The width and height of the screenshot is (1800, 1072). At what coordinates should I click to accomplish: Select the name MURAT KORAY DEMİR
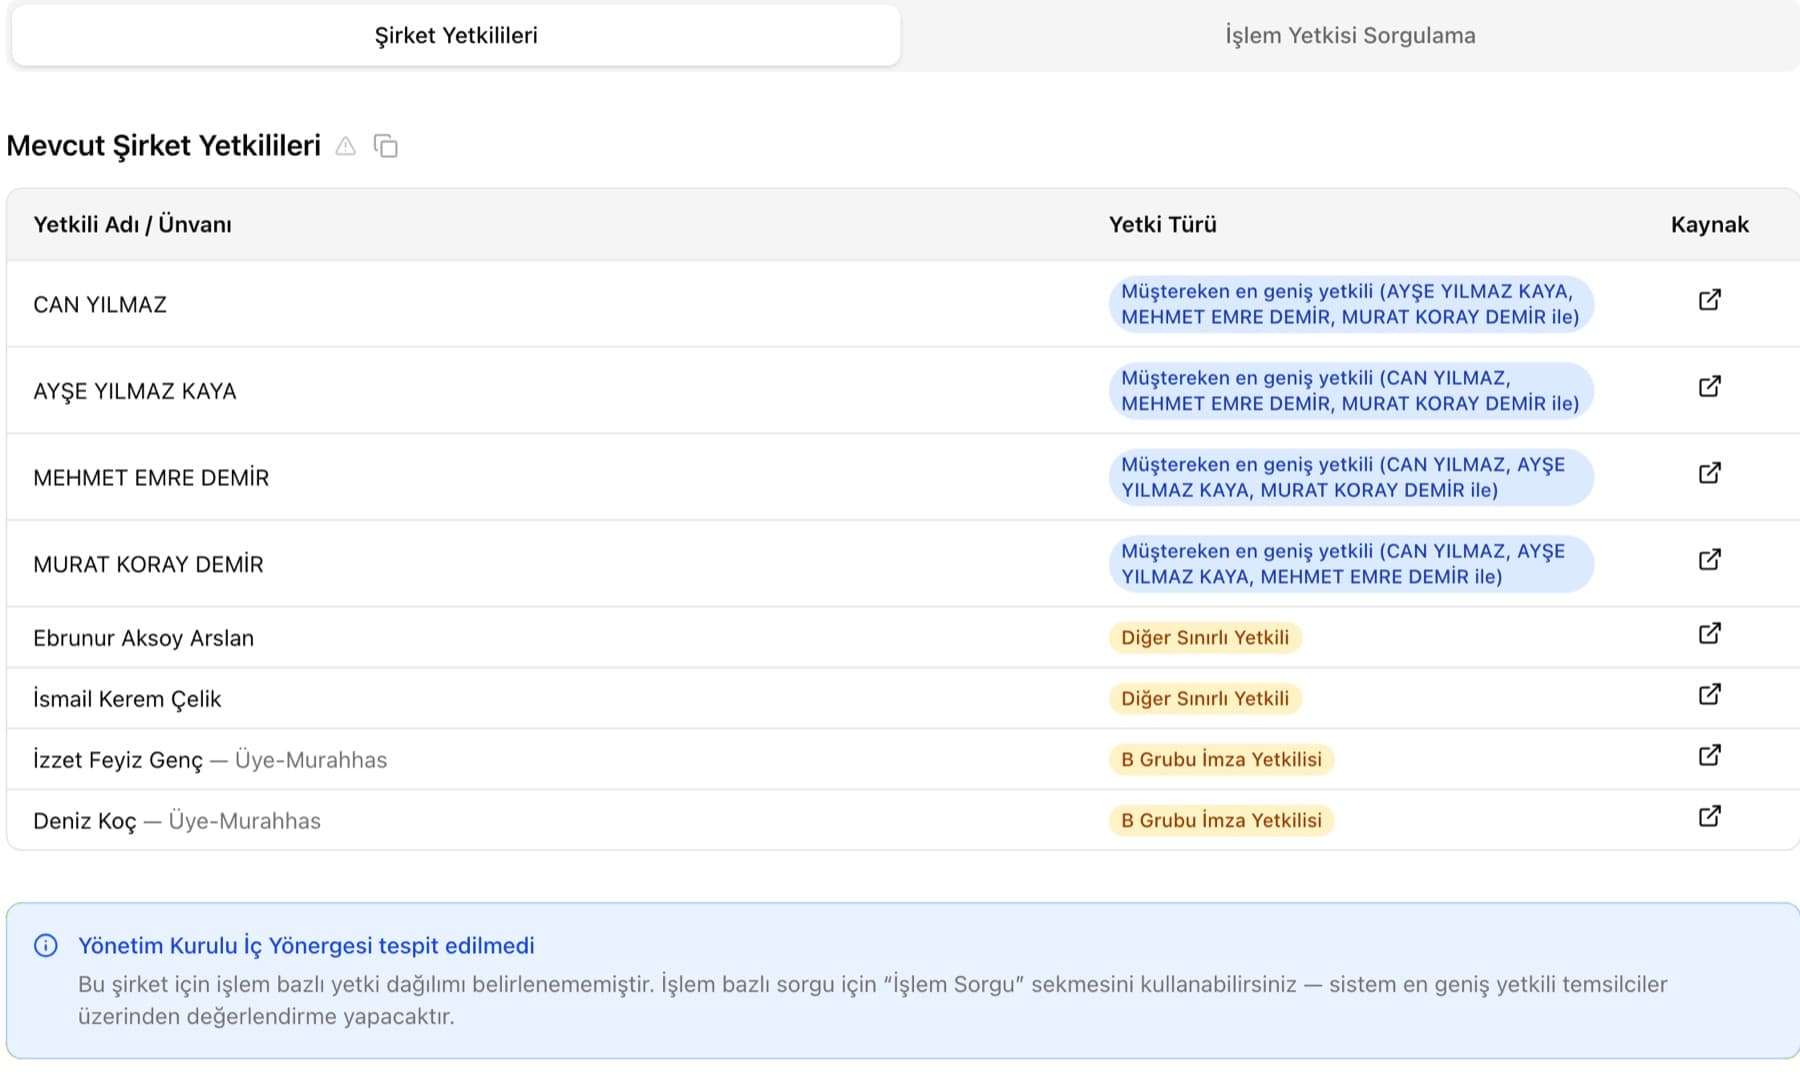[x=148, y=564]
